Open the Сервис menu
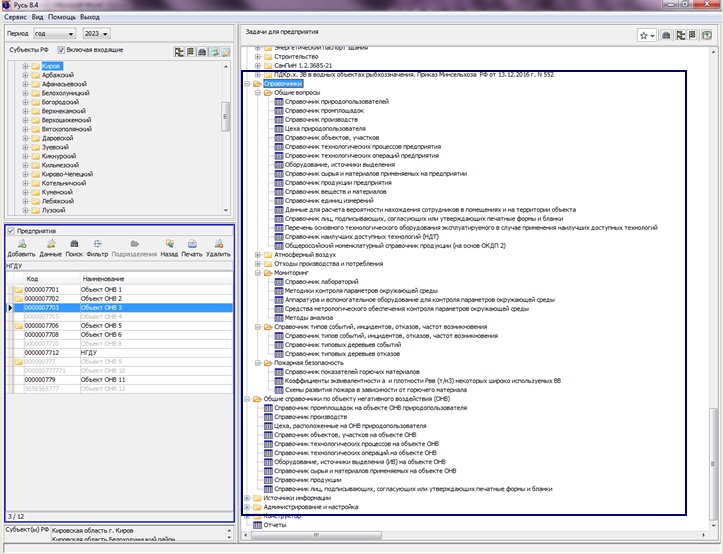The image size is (723, 554). click(16, 17)
